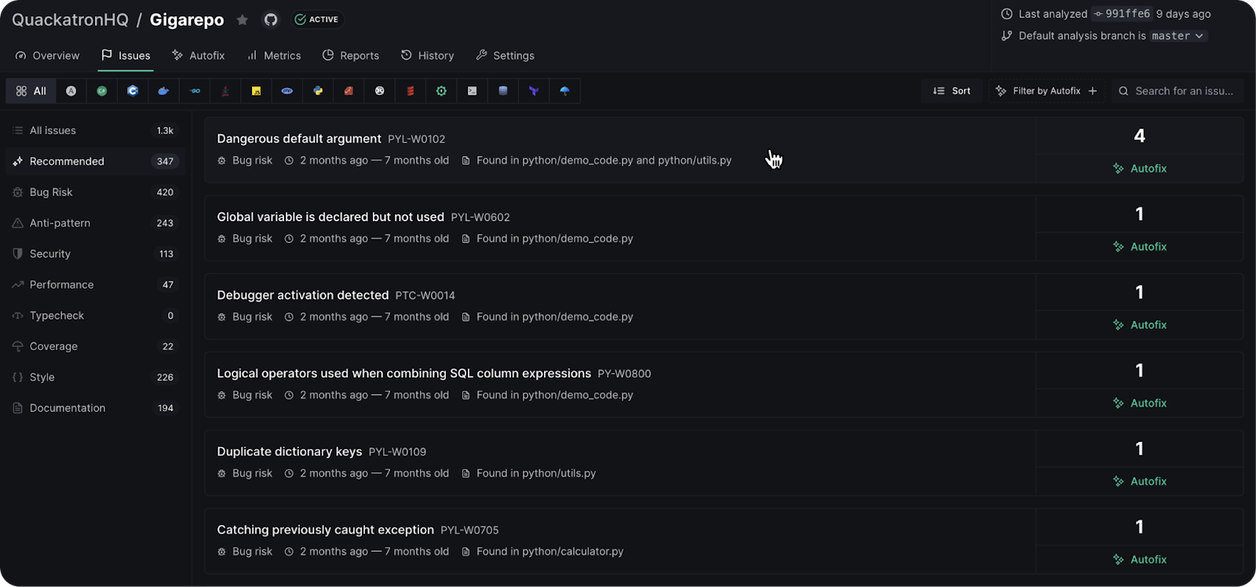This screenshot has width=1256, height=587.
Task: Toggle the All analyzers filter
Action: 30,90
